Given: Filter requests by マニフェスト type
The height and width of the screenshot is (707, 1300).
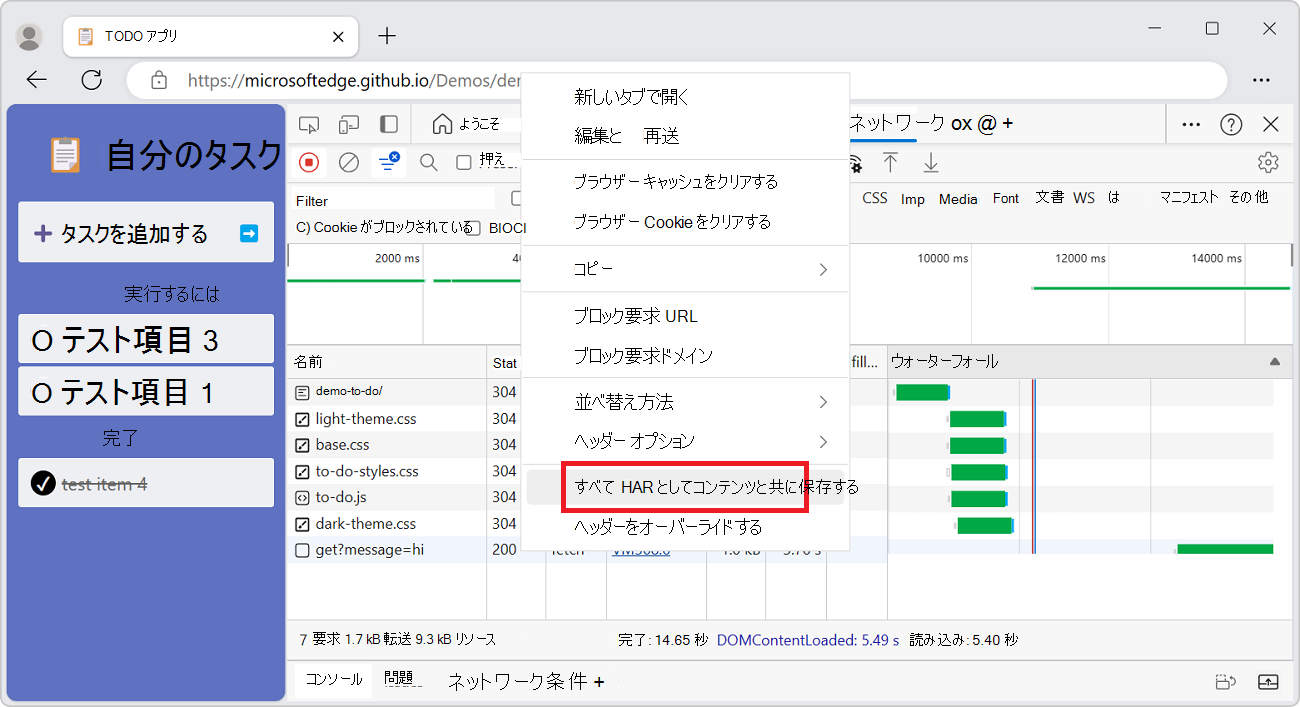Looking at the screenshot, I should point(1189,198).
